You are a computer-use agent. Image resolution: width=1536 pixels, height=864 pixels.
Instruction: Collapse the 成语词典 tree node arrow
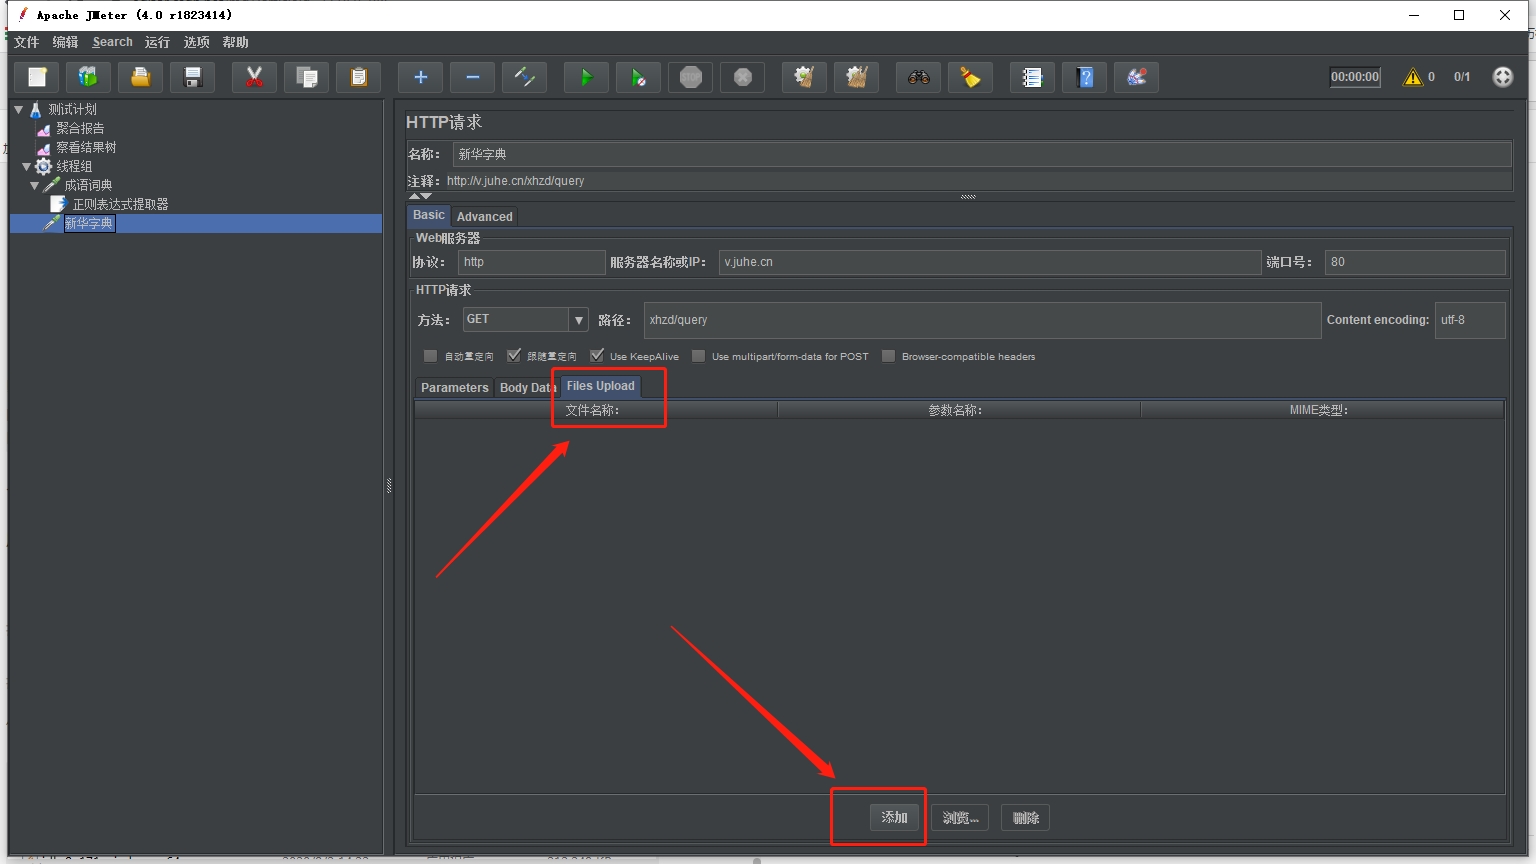point(34,185)
